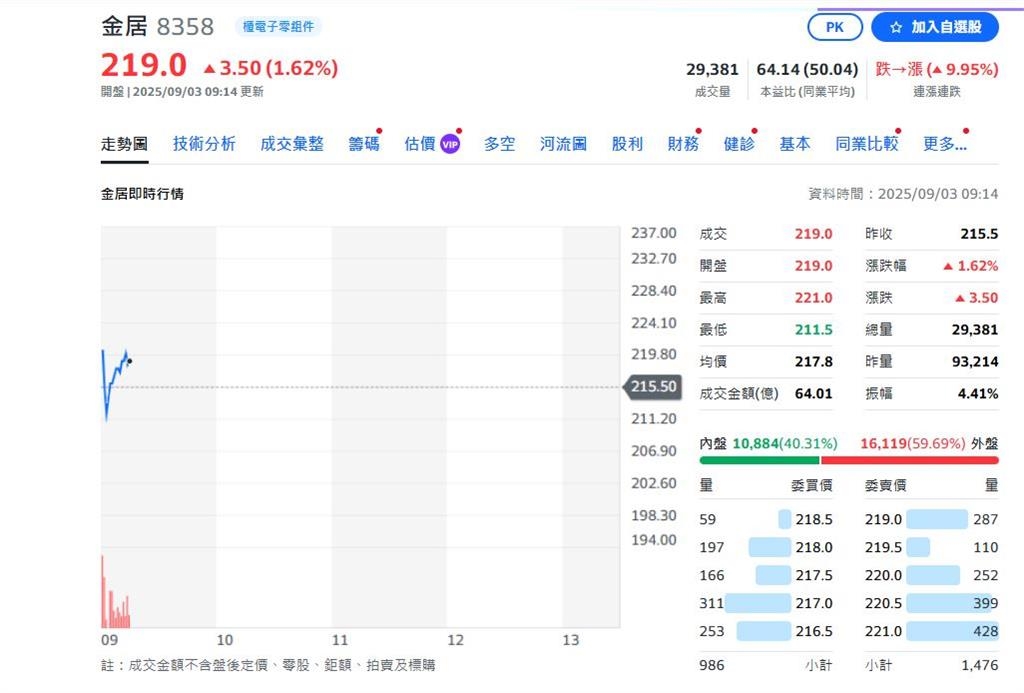The width and height of the screenshot is (1024, 693).
Task: Open the PK comparison button
Action: click(835, 27)
